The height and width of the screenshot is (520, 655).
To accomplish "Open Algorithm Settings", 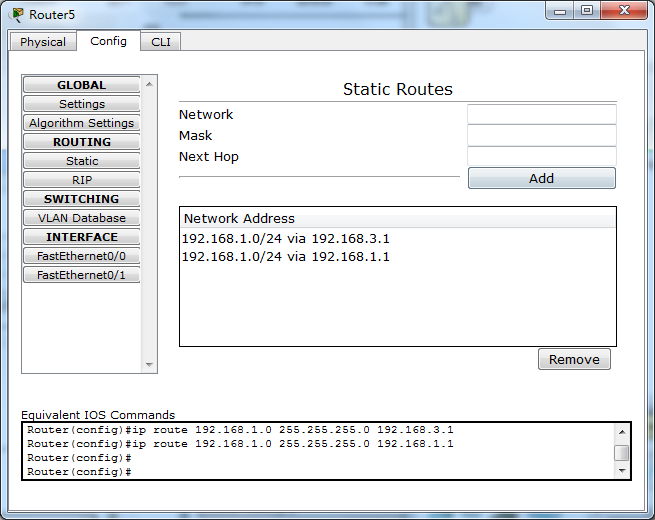I will click(x=81, y=123).
